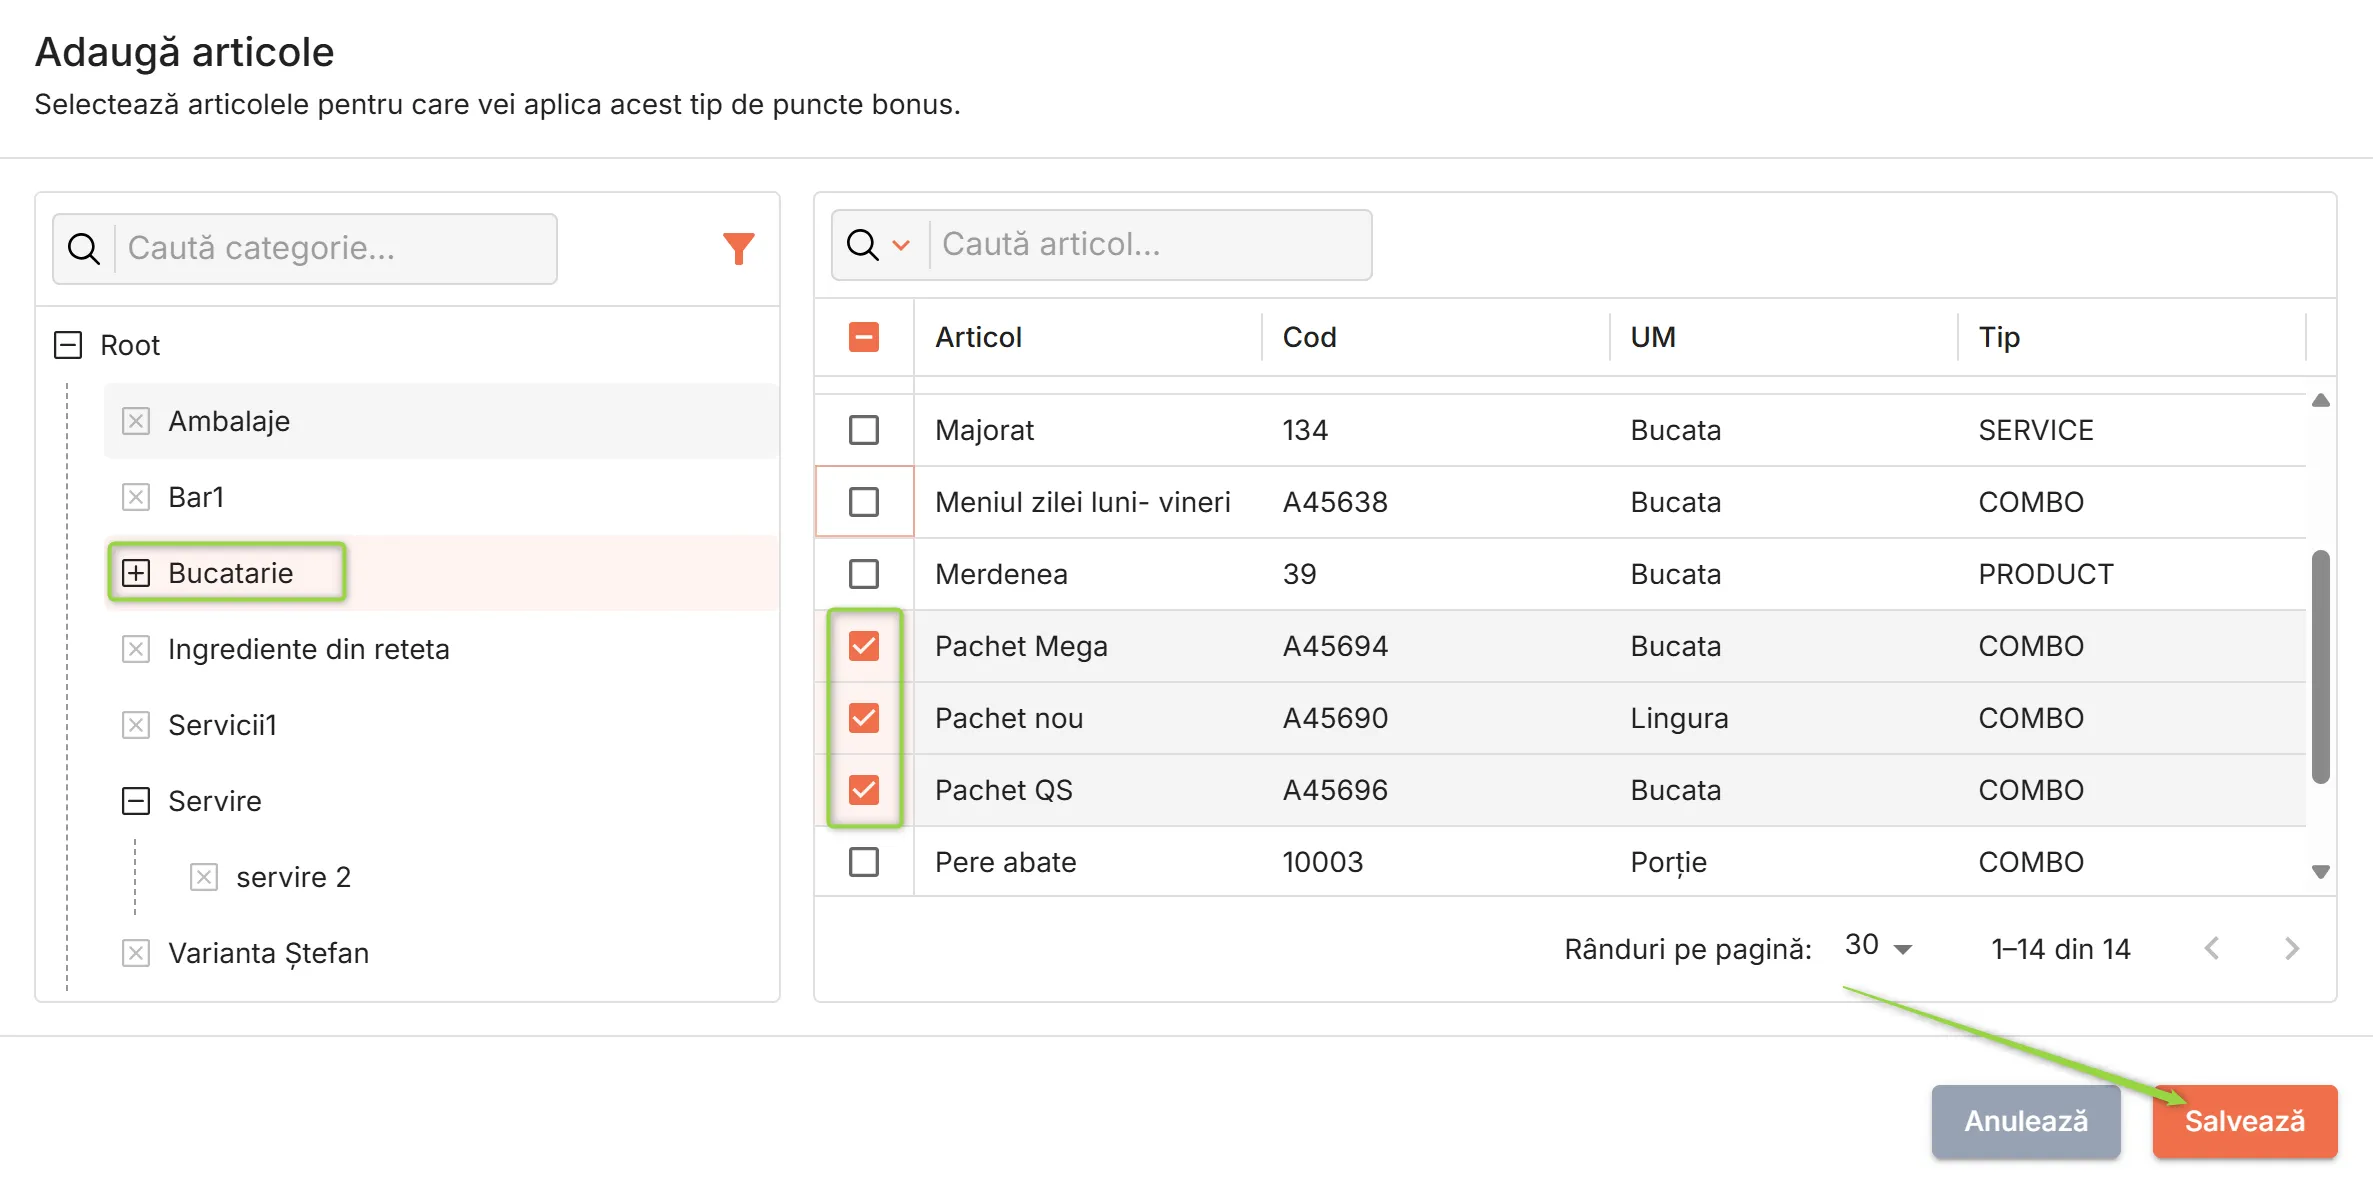Image resolution: width=2373 pixels, height=1192 pixels.
Task: Collapse the Root tree node
Action: [68, 345]
